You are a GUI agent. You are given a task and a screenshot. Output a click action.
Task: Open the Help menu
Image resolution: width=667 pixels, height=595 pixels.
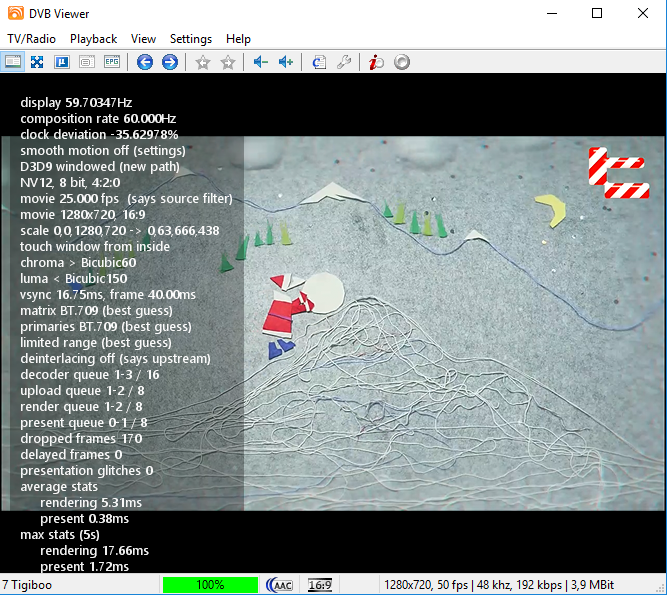238,39
